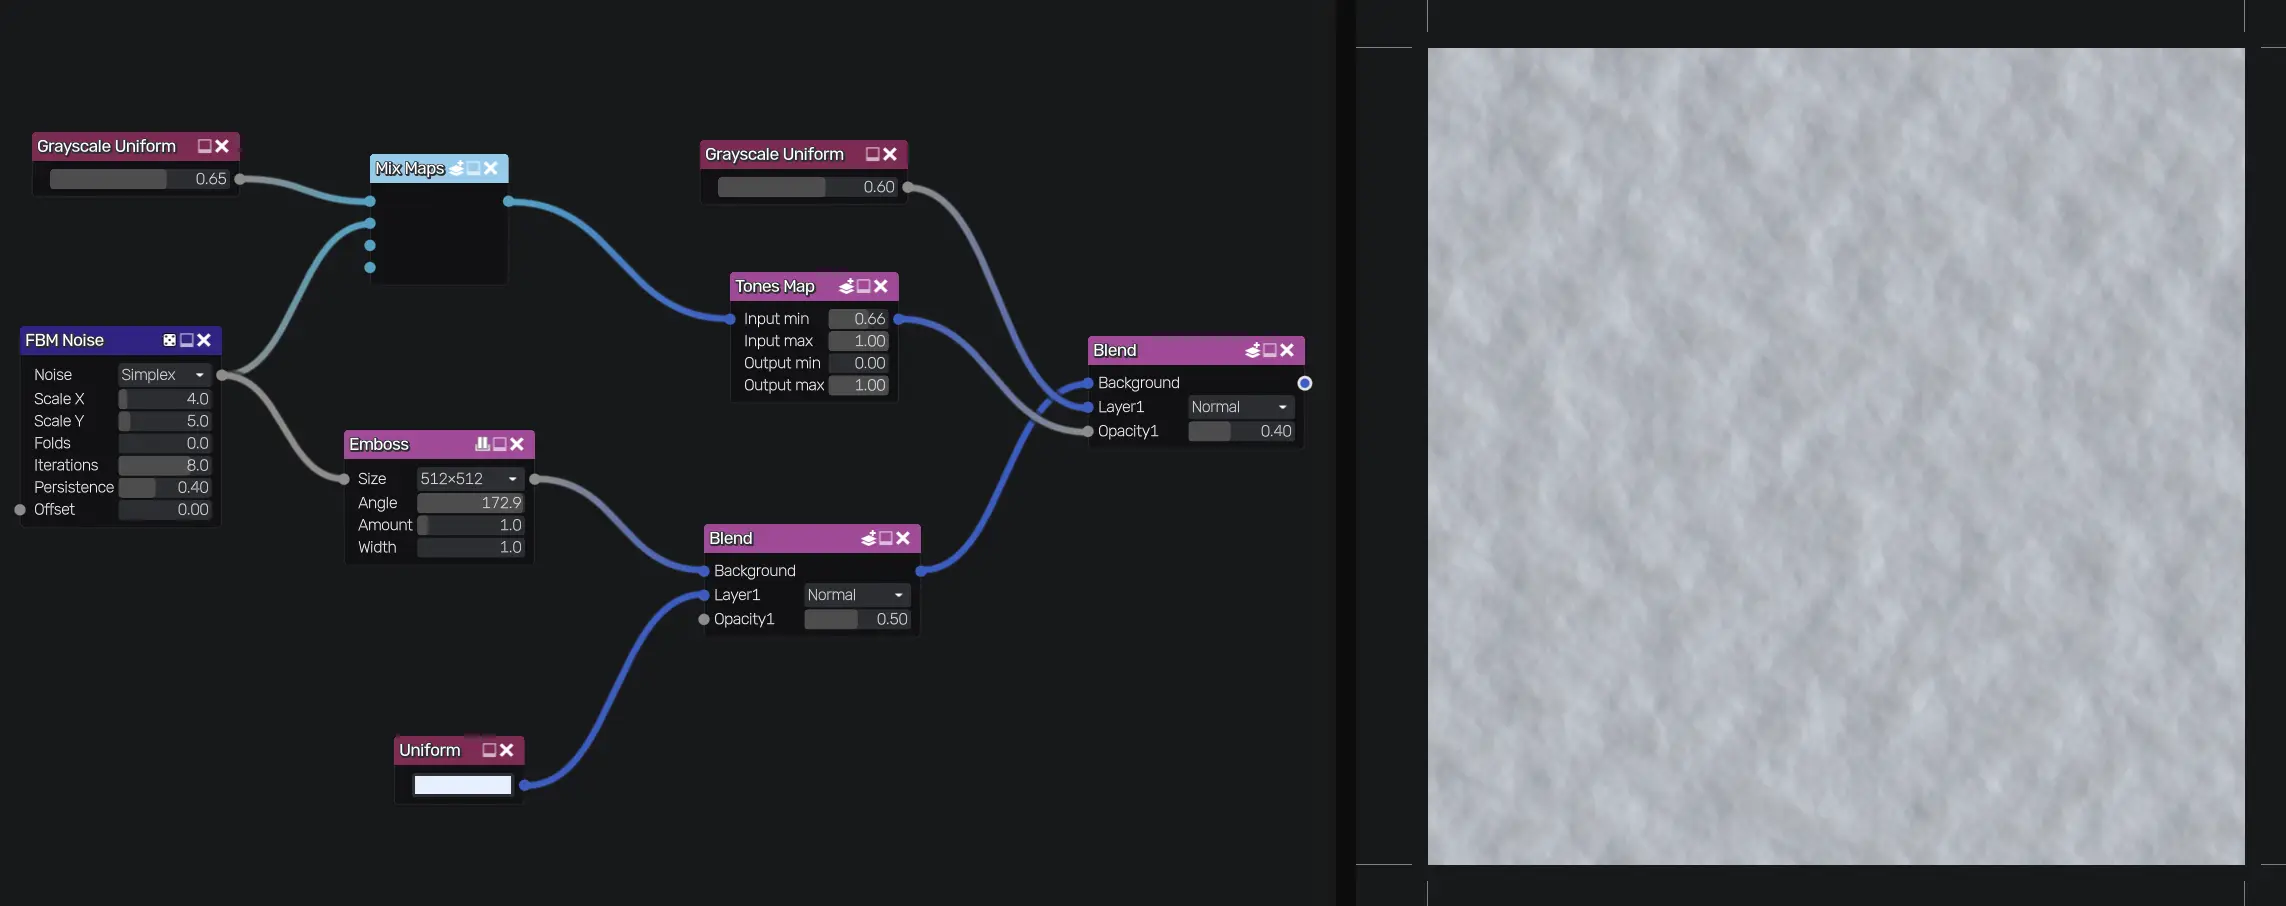2286x906 pixels.
Task: Open the Normal blend mode dropdown on the right Blend node
Action: click(1240, 407)
